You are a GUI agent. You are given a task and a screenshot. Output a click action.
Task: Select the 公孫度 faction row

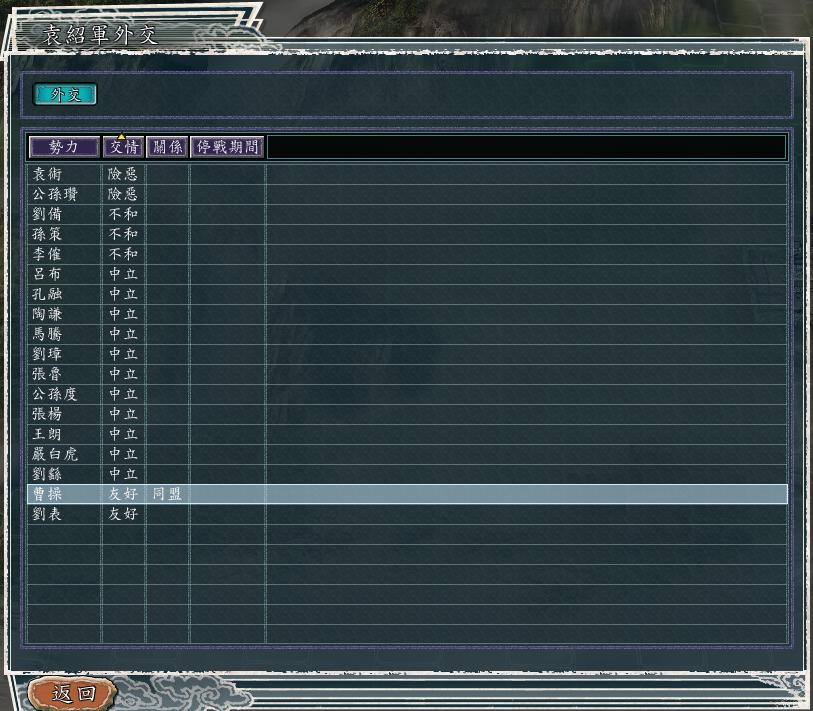(x=407, y=394)
